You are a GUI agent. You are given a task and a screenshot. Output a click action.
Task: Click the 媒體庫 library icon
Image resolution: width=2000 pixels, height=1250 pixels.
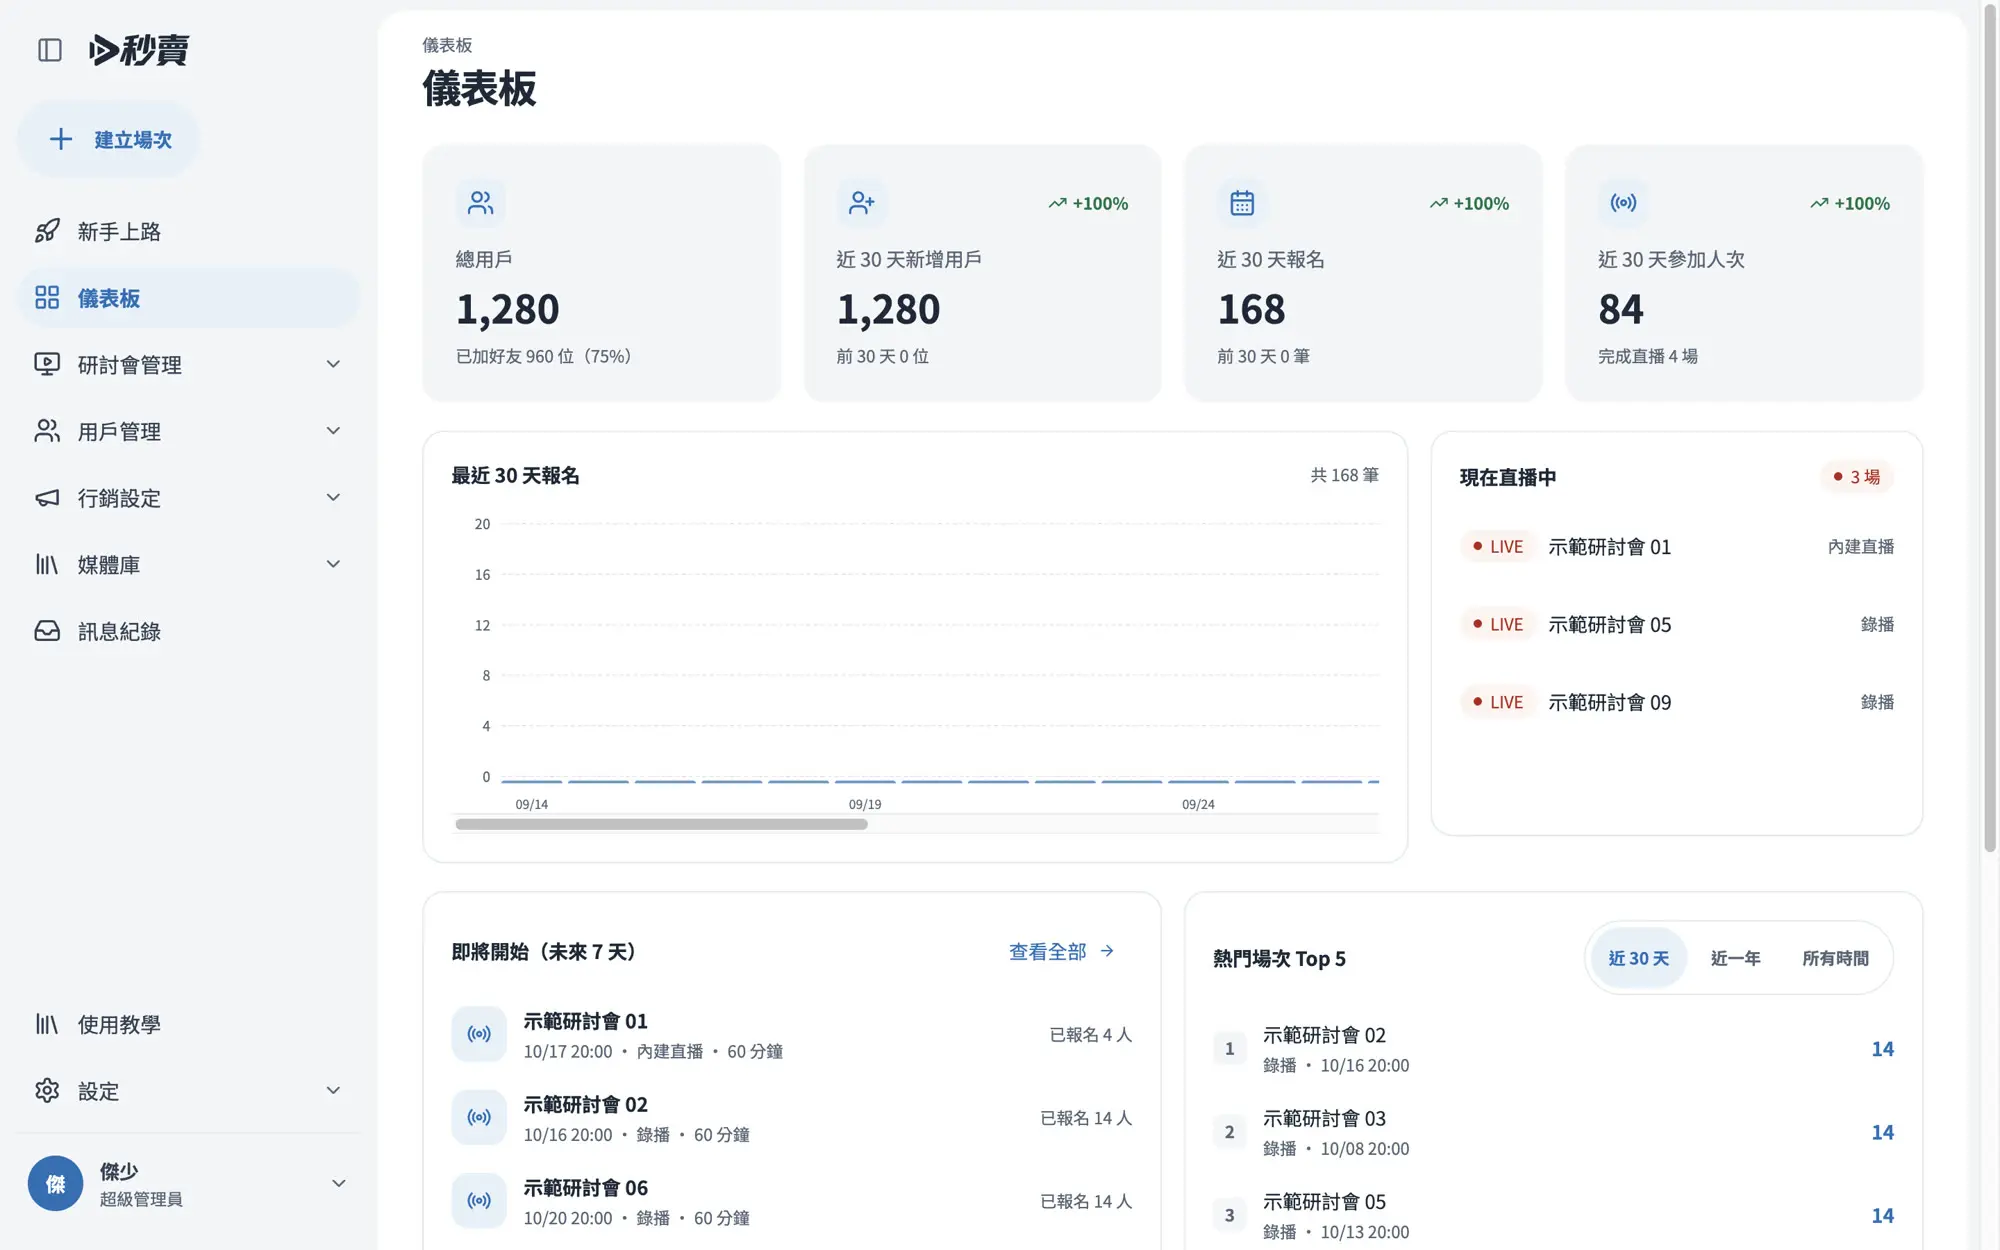pos(47,564)
